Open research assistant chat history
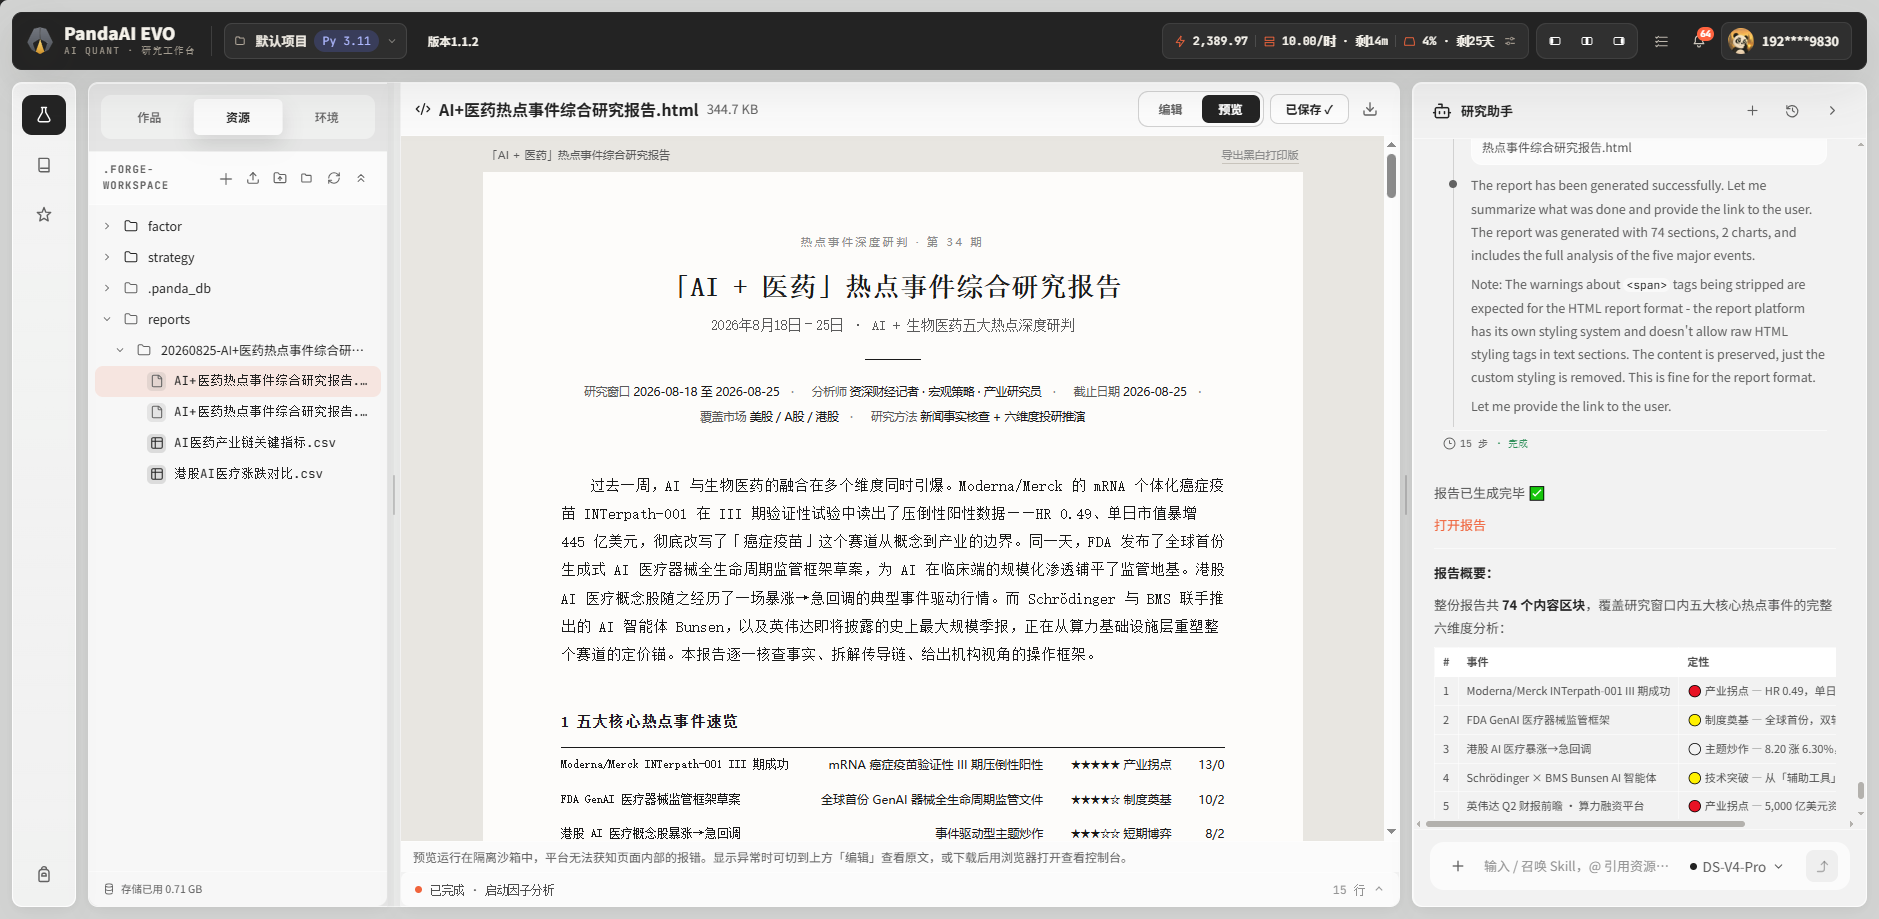This screenshot has height=919, width=1879. pos(1792,111)
